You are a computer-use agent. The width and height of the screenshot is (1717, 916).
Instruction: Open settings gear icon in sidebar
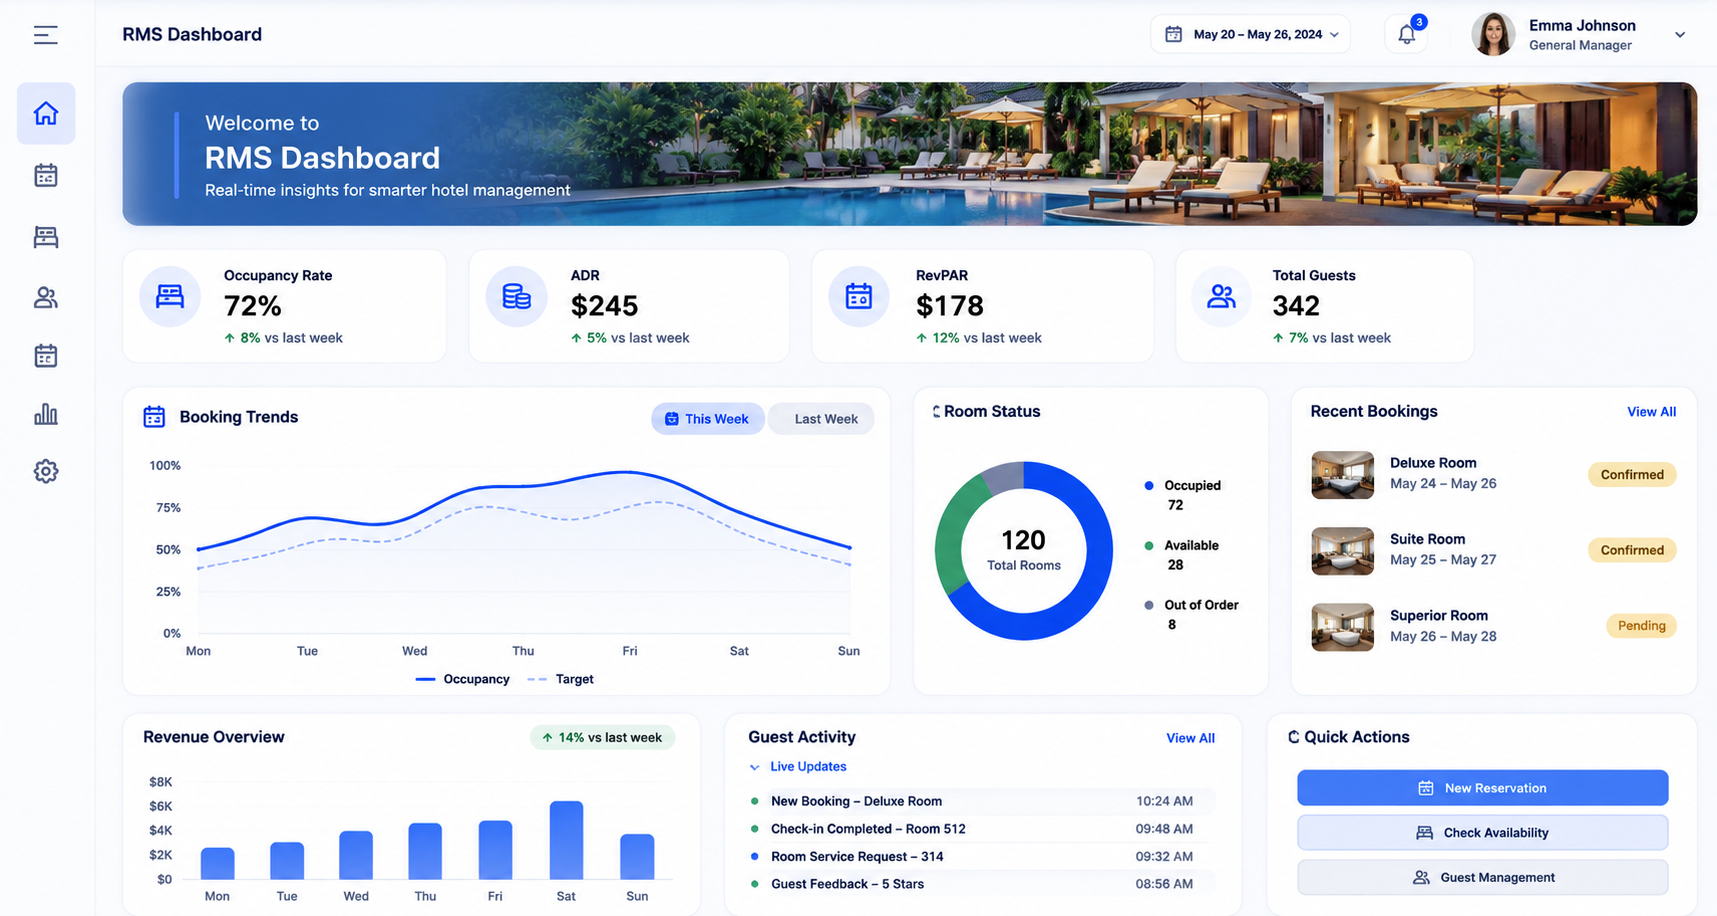46,471
